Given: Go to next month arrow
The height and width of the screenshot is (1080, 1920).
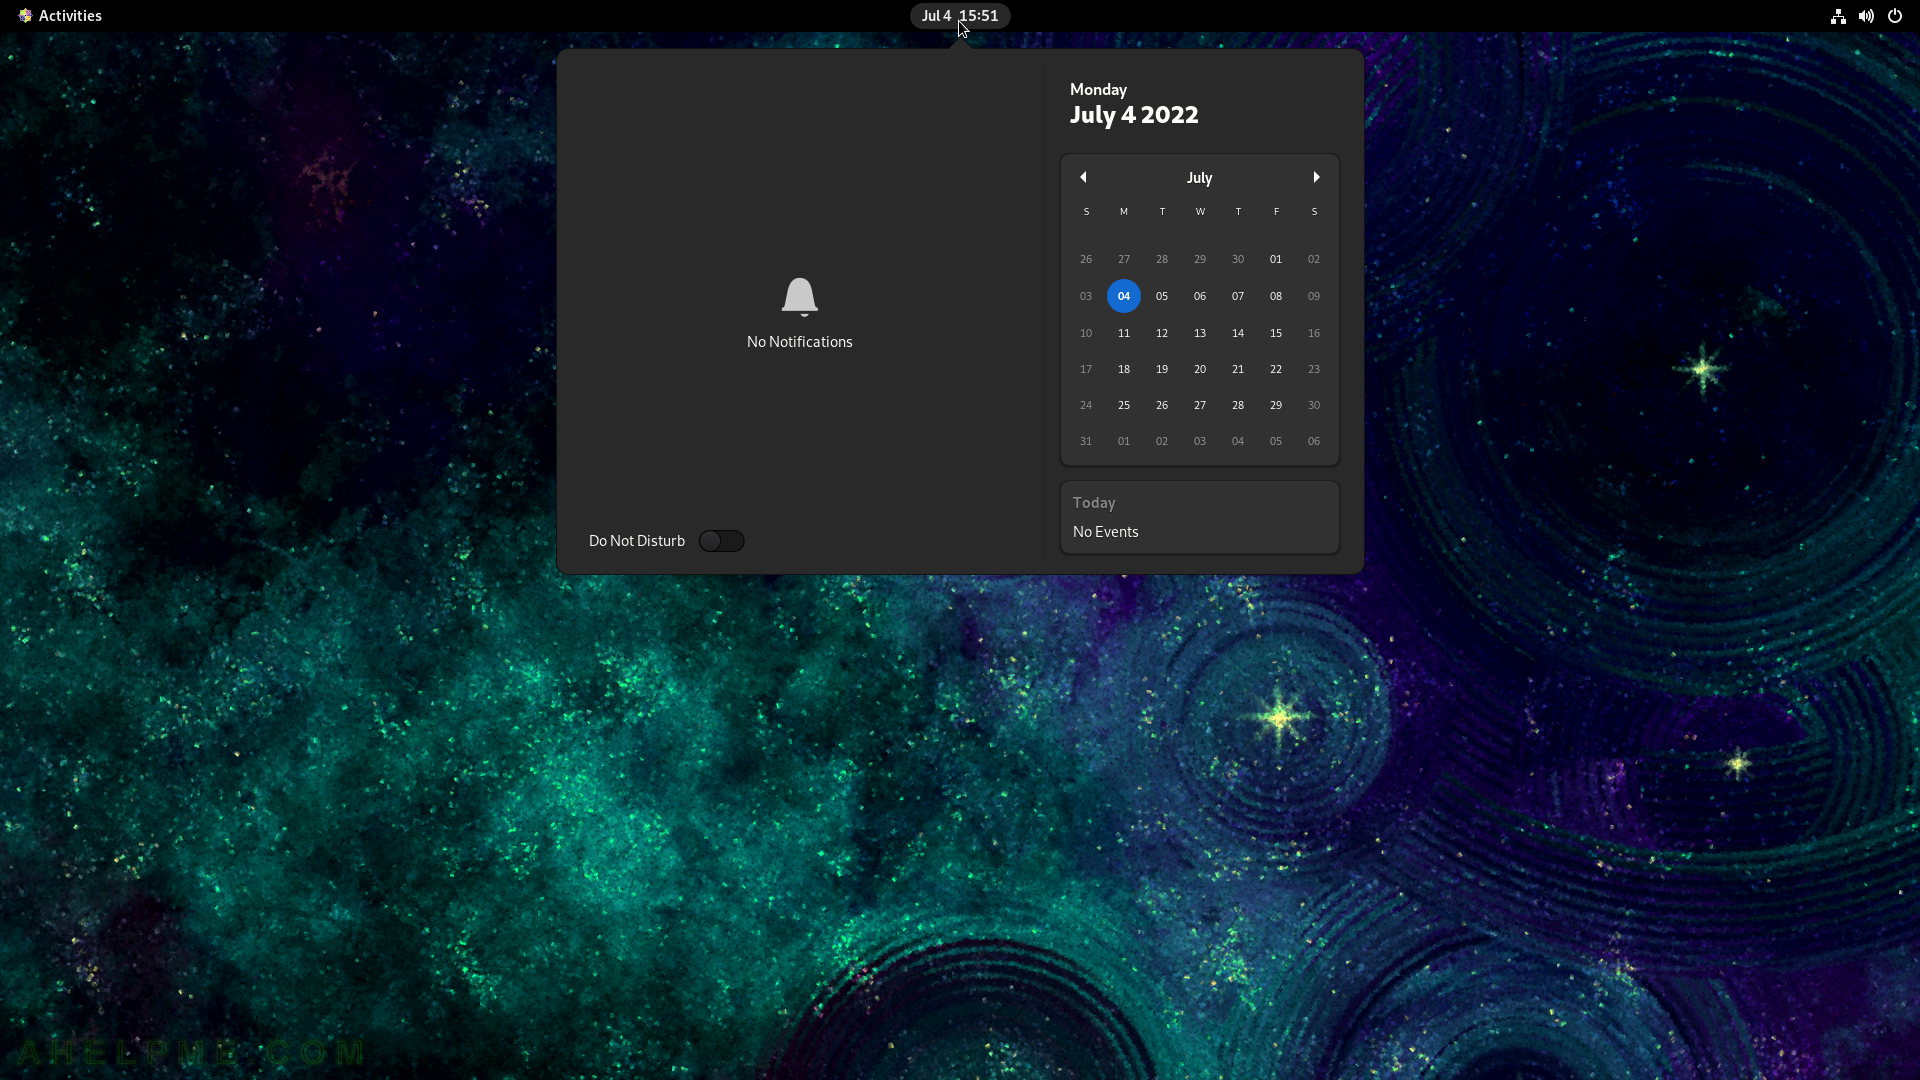Looking at the screenshot, I should tap(1316, 177).
